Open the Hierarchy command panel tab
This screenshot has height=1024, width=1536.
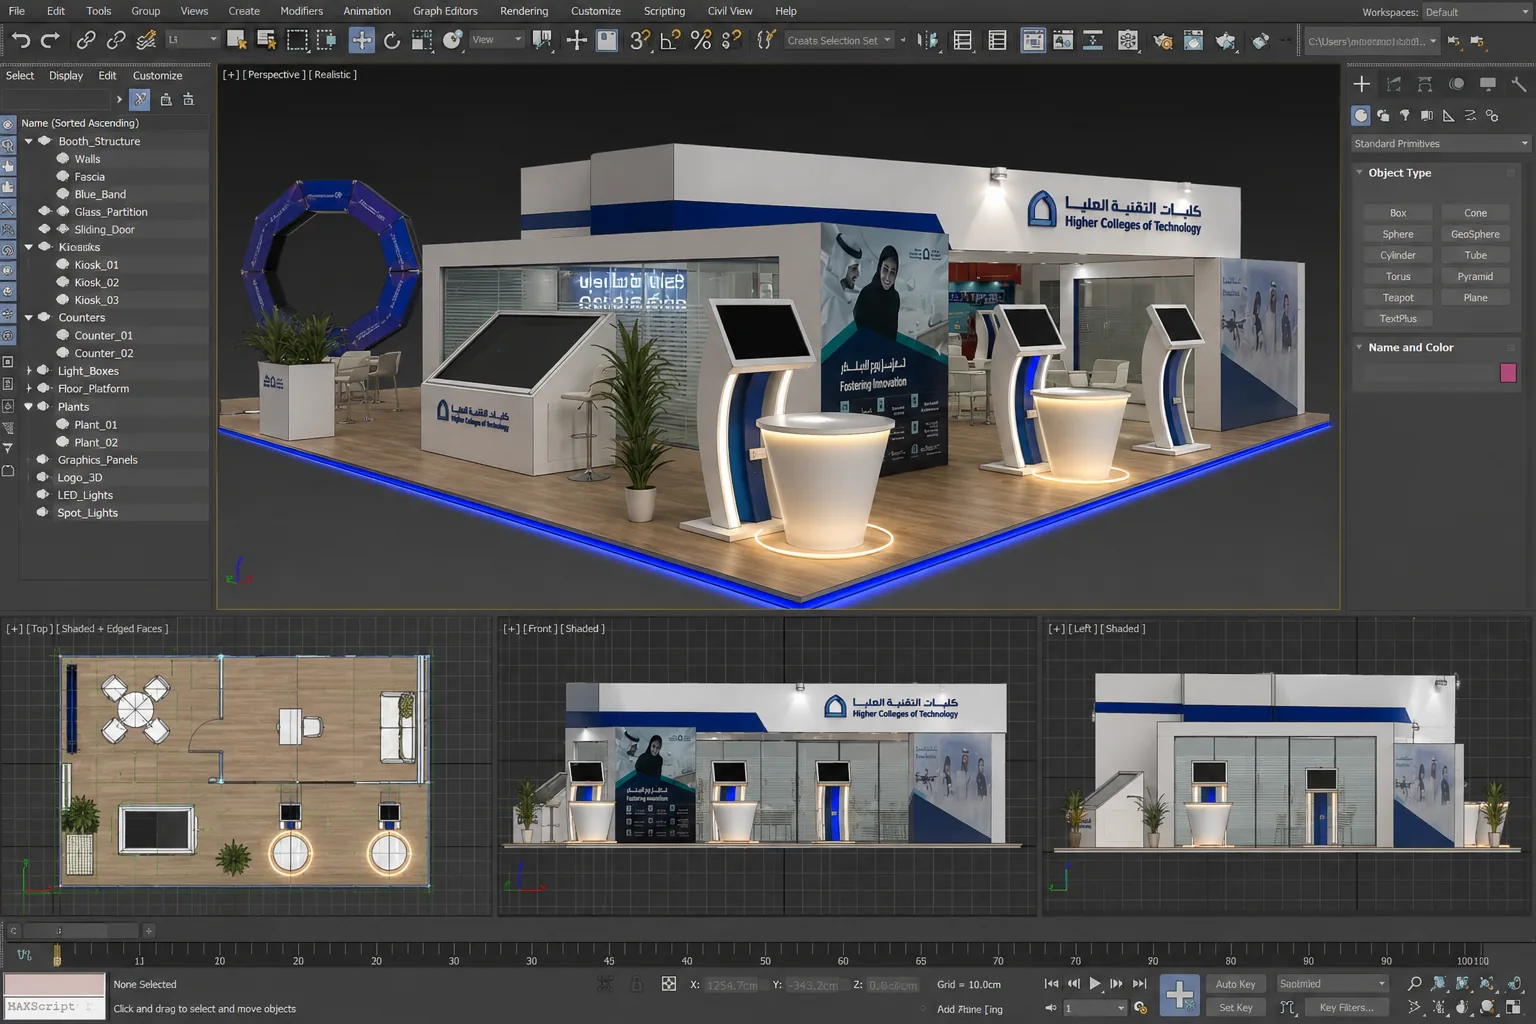pyautogui.click(x=1425, y=84)
